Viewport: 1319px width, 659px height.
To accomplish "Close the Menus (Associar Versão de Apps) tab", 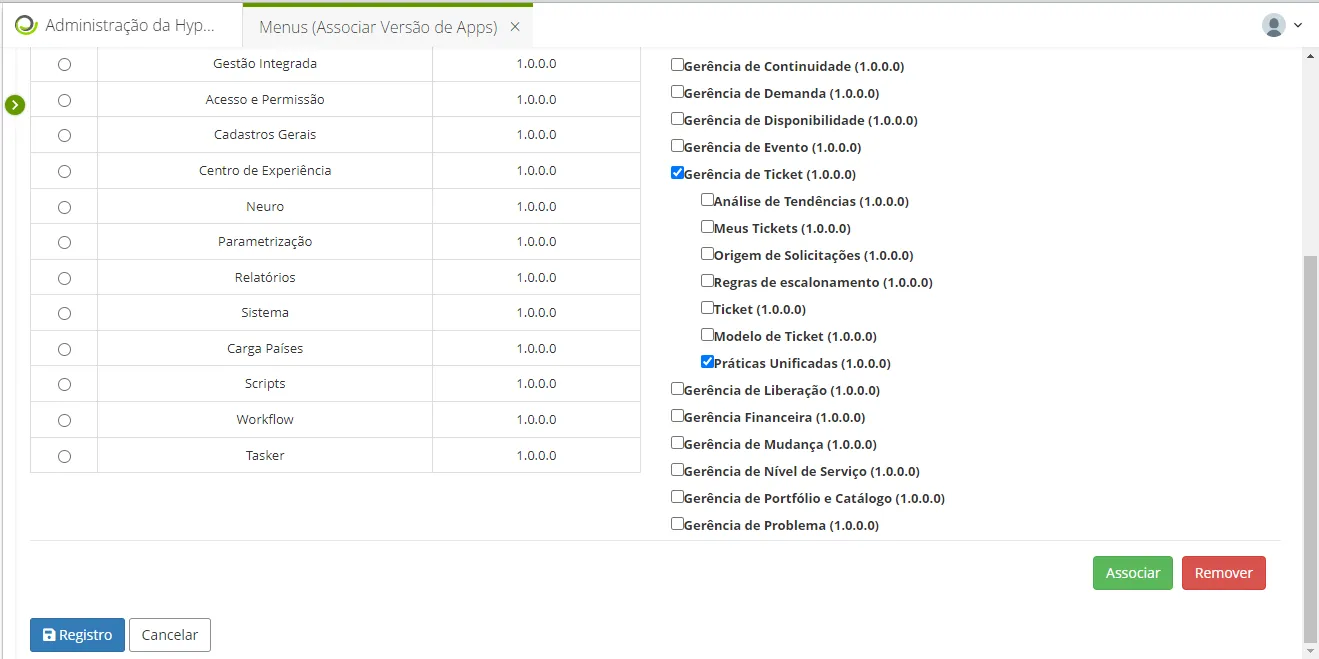I will 515,27.
